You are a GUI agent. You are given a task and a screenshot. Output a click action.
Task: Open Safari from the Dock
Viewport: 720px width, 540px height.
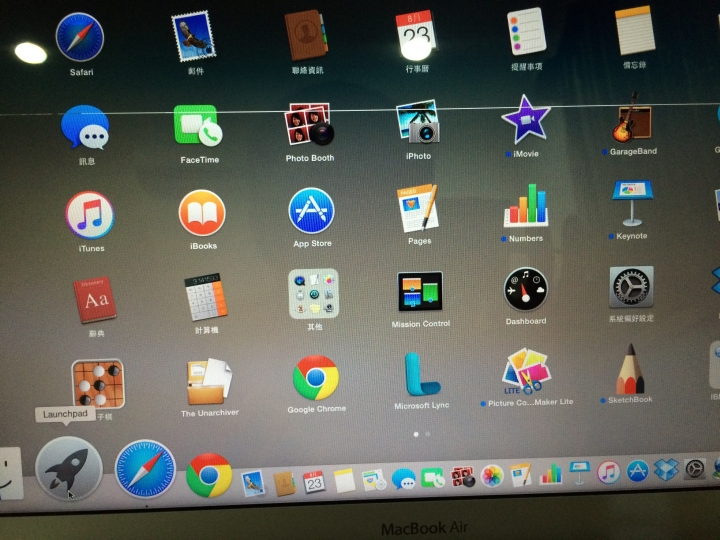(x=145, y=469)
